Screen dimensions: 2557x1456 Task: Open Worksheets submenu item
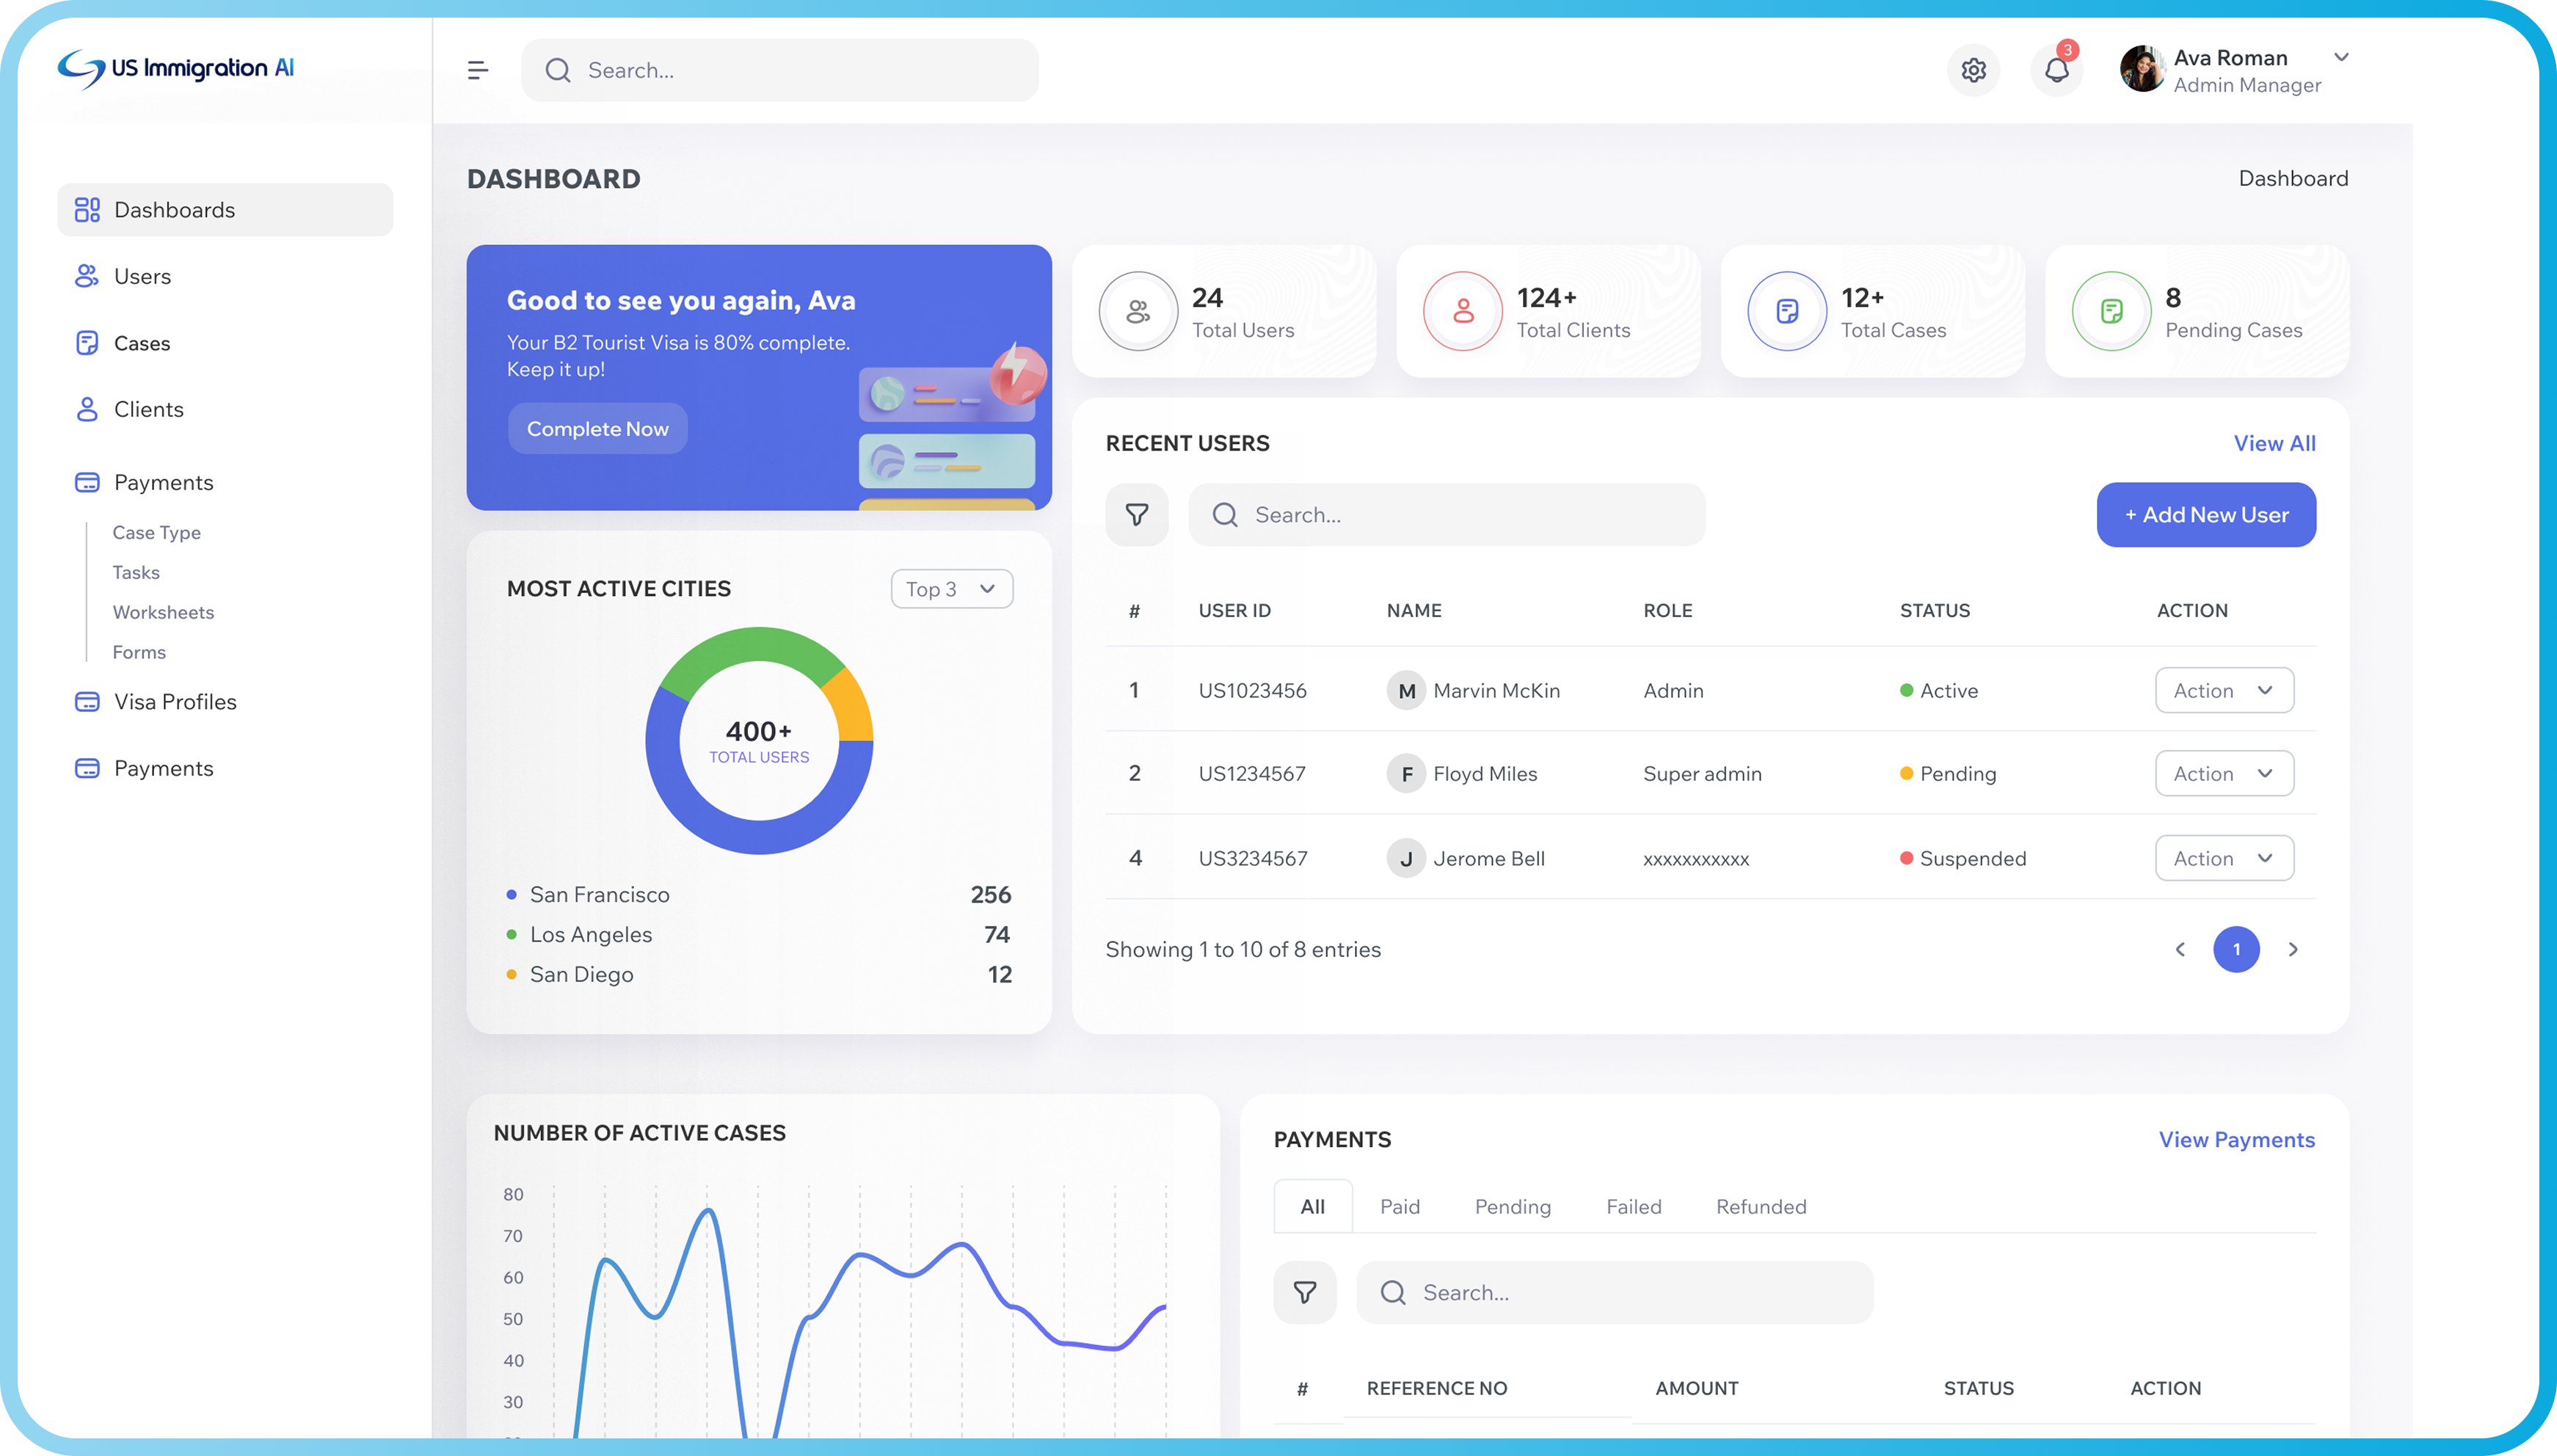[x=163, y=612]
